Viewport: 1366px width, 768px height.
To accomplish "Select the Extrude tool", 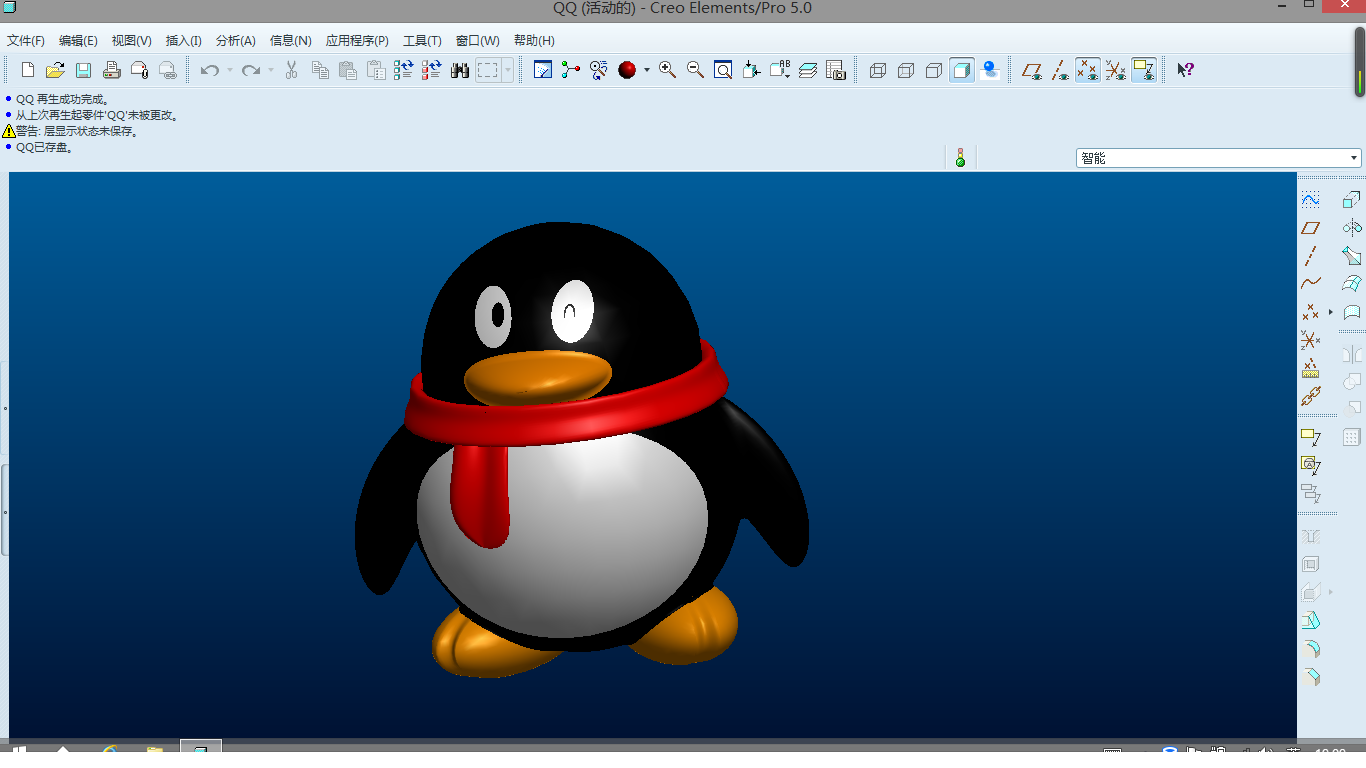I will (x=1352, y=200).
